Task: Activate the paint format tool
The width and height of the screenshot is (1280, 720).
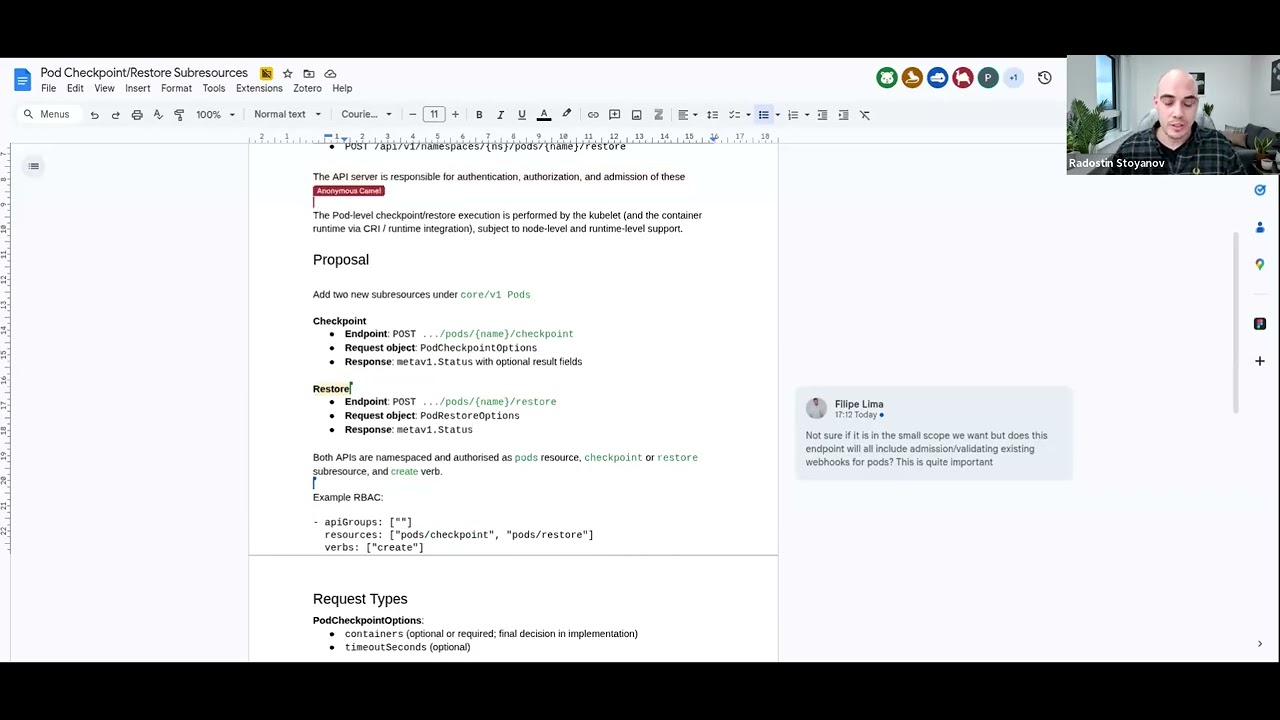Action: point(179,115)
